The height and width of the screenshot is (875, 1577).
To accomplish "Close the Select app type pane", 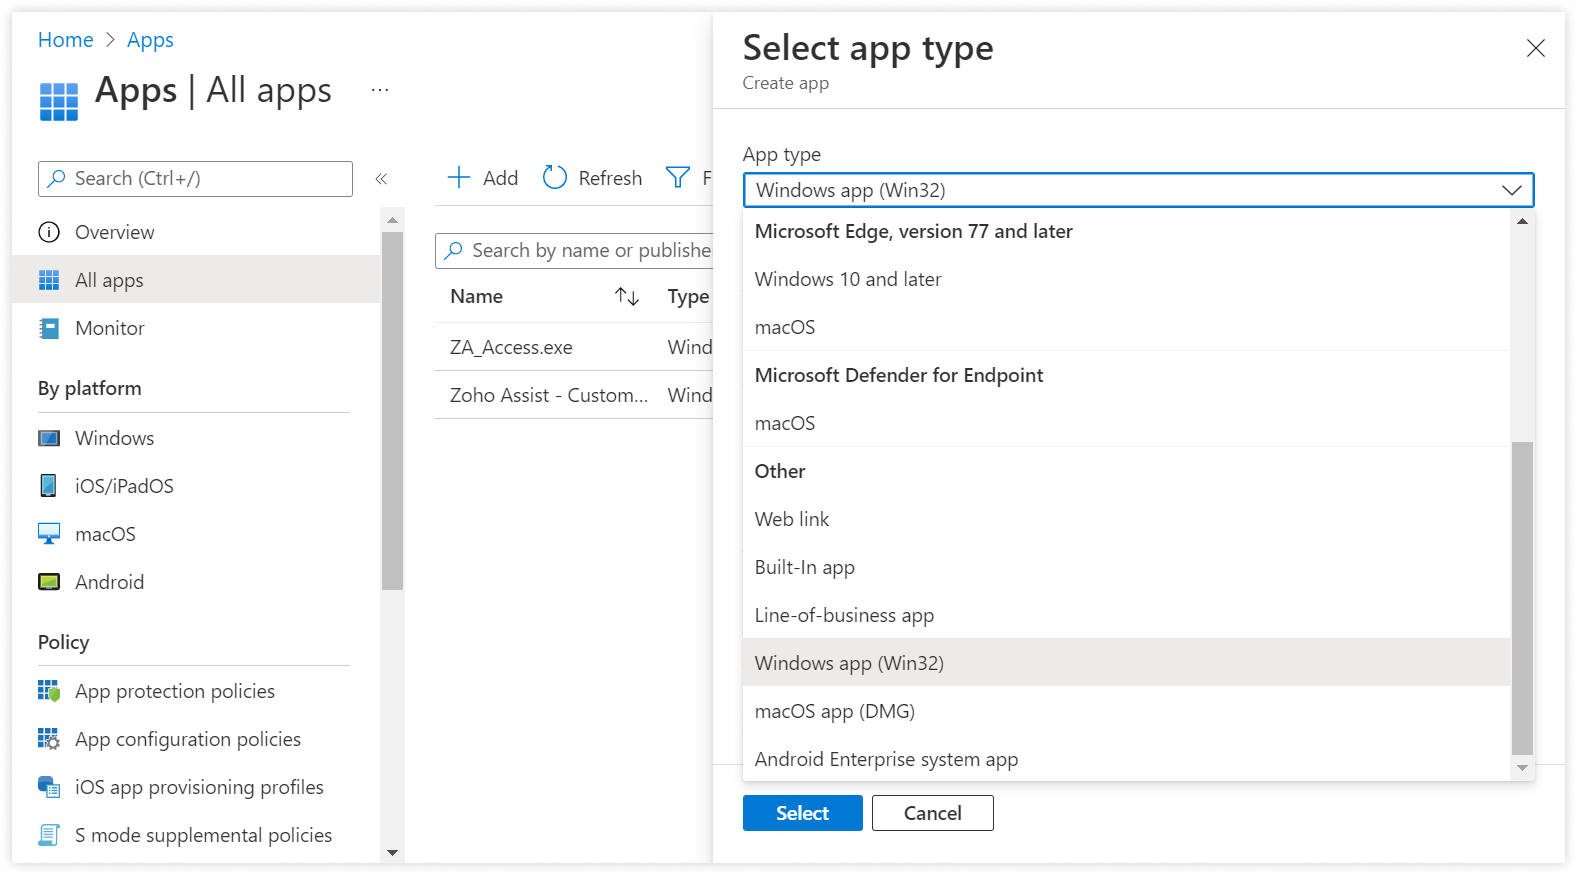I will [1536, 48].
